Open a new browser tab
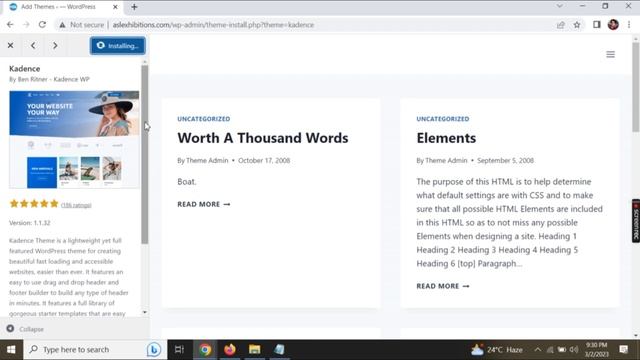The width and height of the screenshot is (640, 360). [x=134, y=7]
